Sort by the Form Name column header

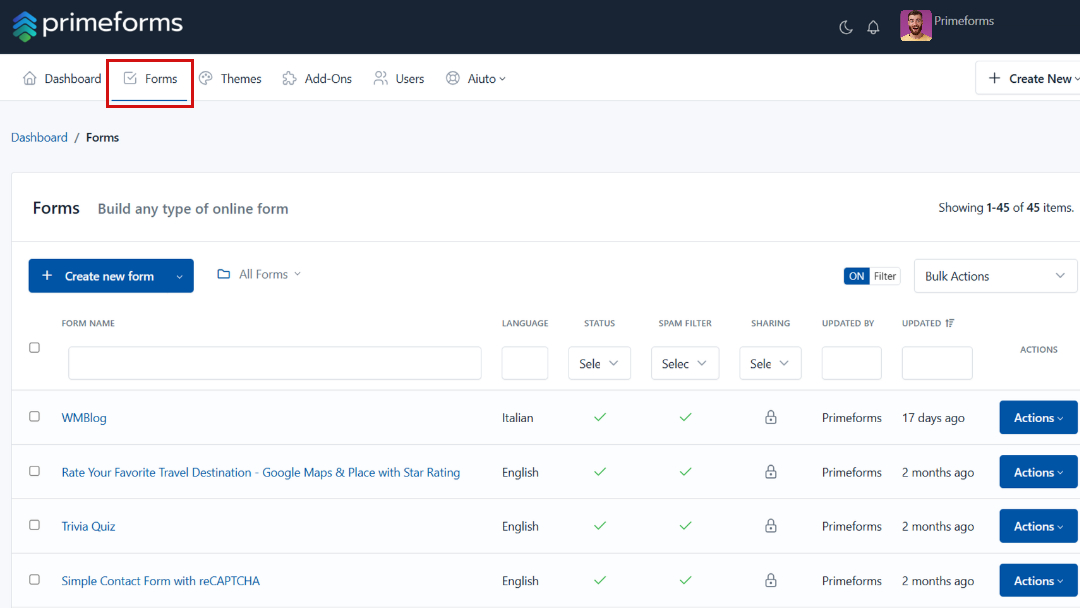point(88,323)
